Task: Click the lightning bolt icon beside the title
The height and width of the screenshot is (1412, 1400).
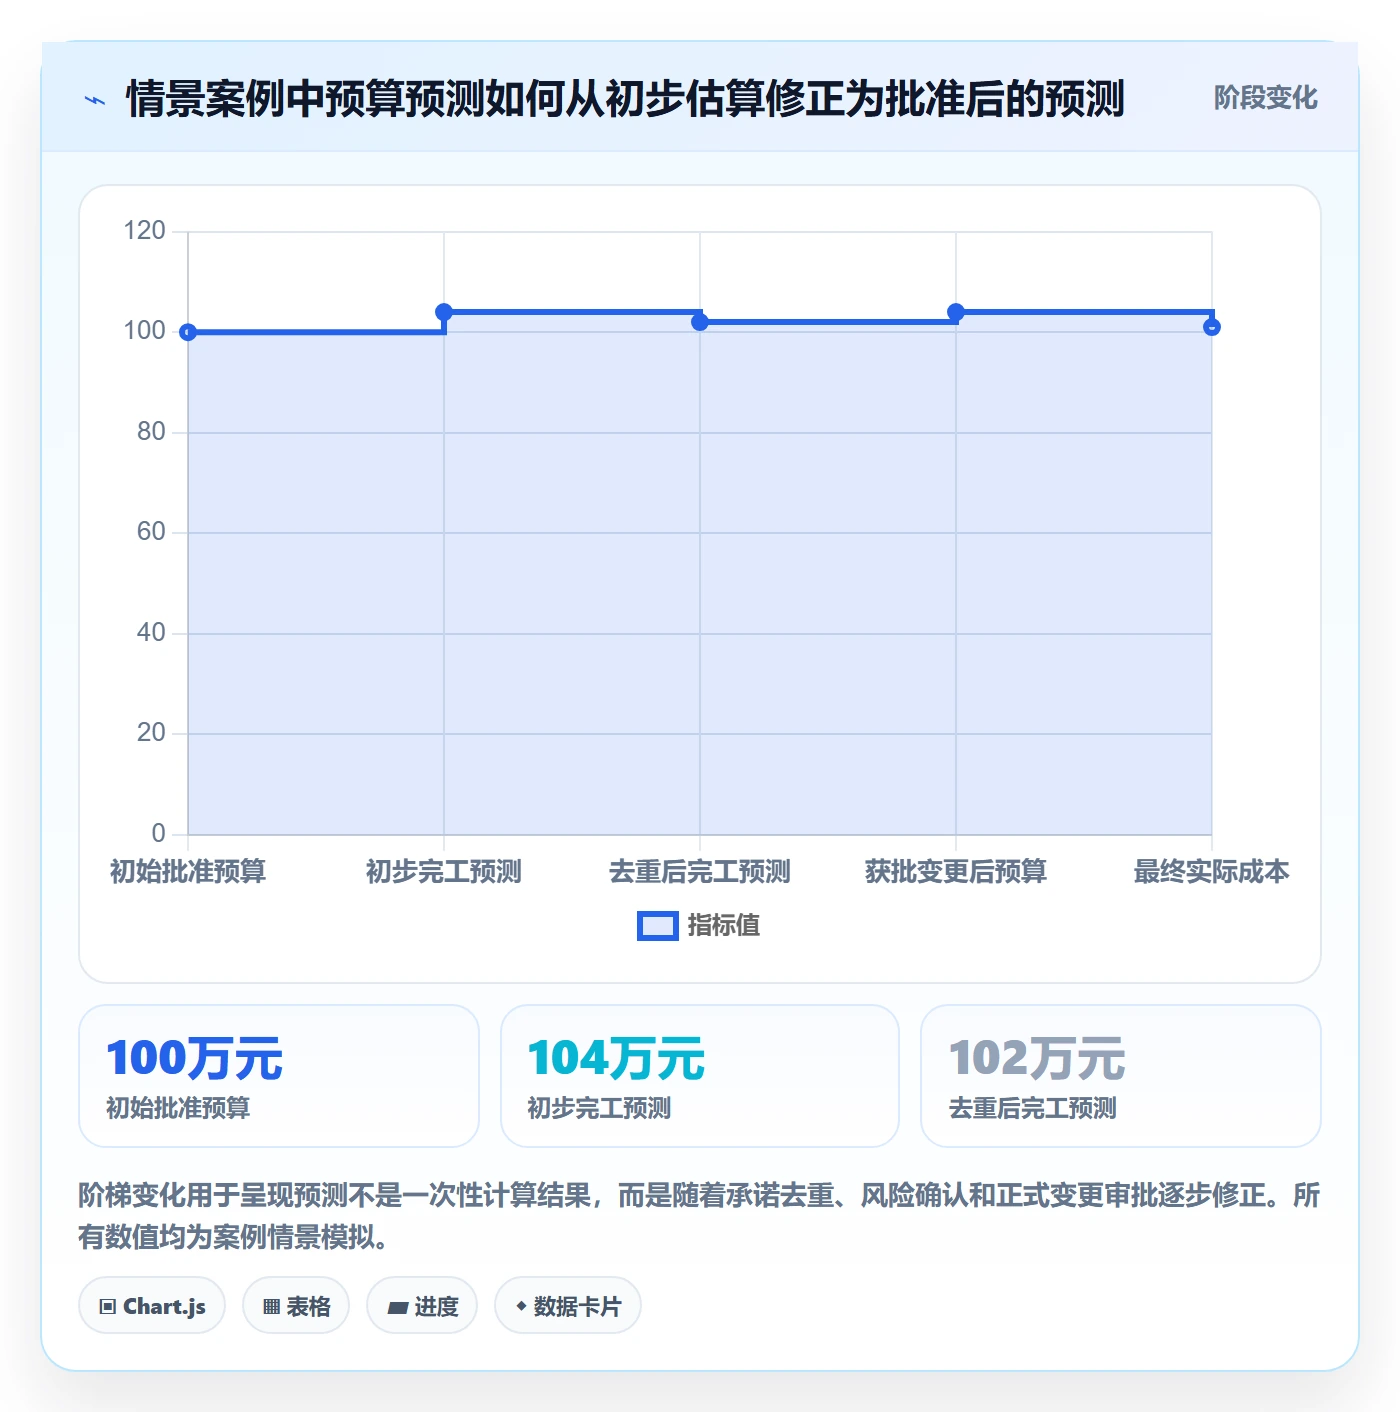Action: 95,100
